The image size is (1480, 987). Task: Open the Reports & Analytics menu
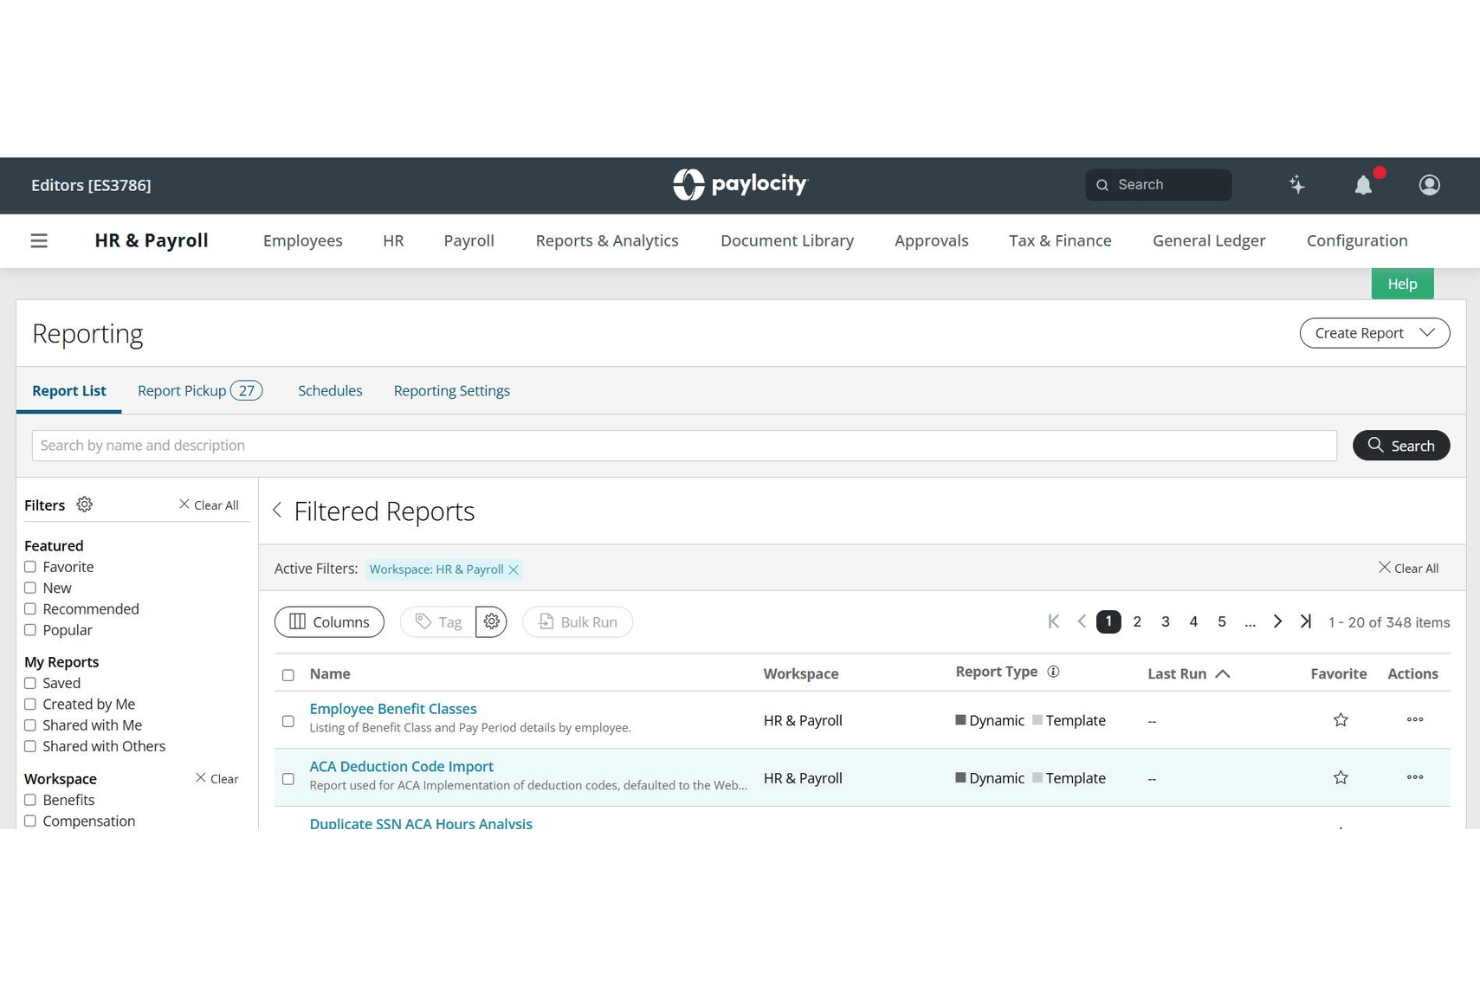coord(607,241)
